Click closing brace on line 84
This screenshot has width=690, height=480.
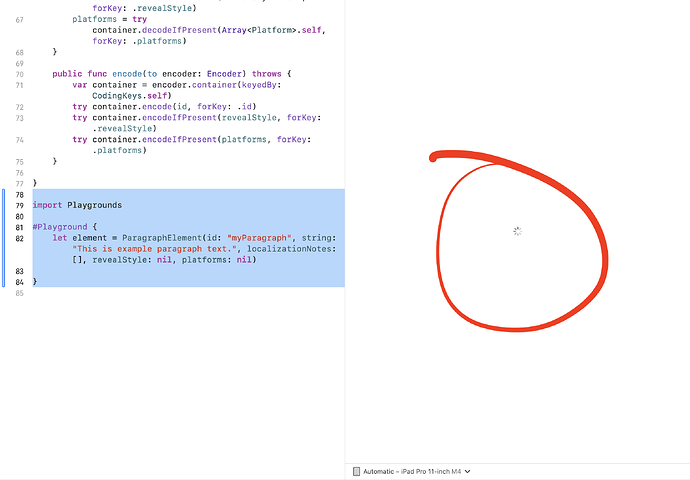pyautogui.click(x=35, y=282)
